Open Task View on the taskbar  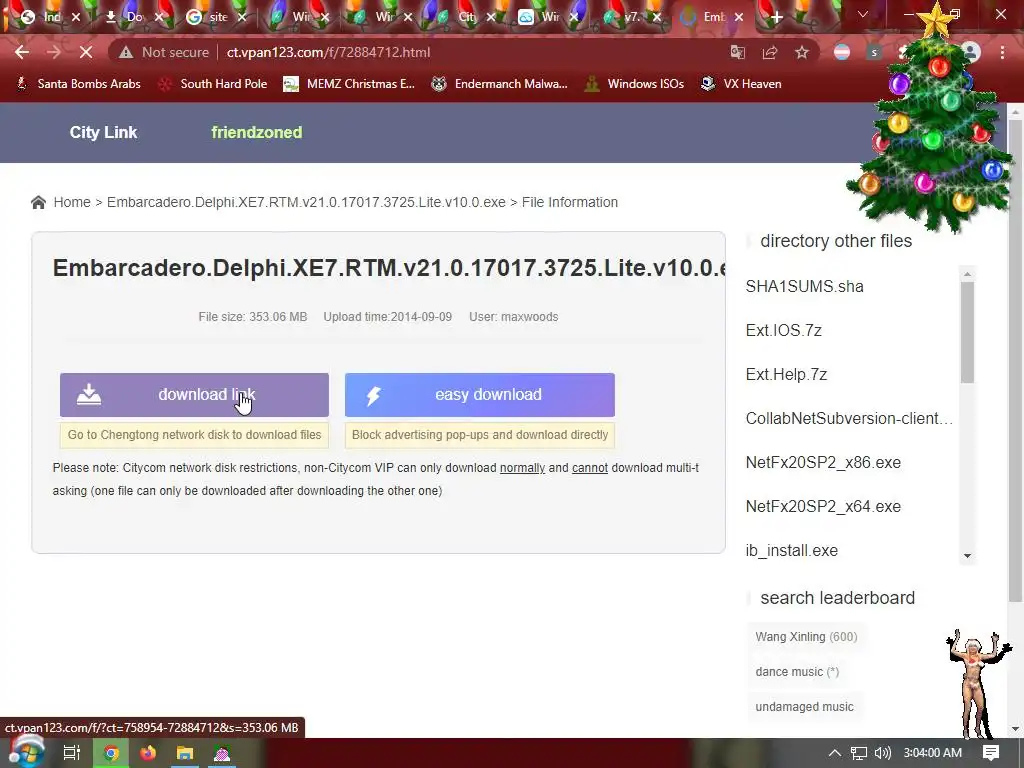click(x=71, y=753)
